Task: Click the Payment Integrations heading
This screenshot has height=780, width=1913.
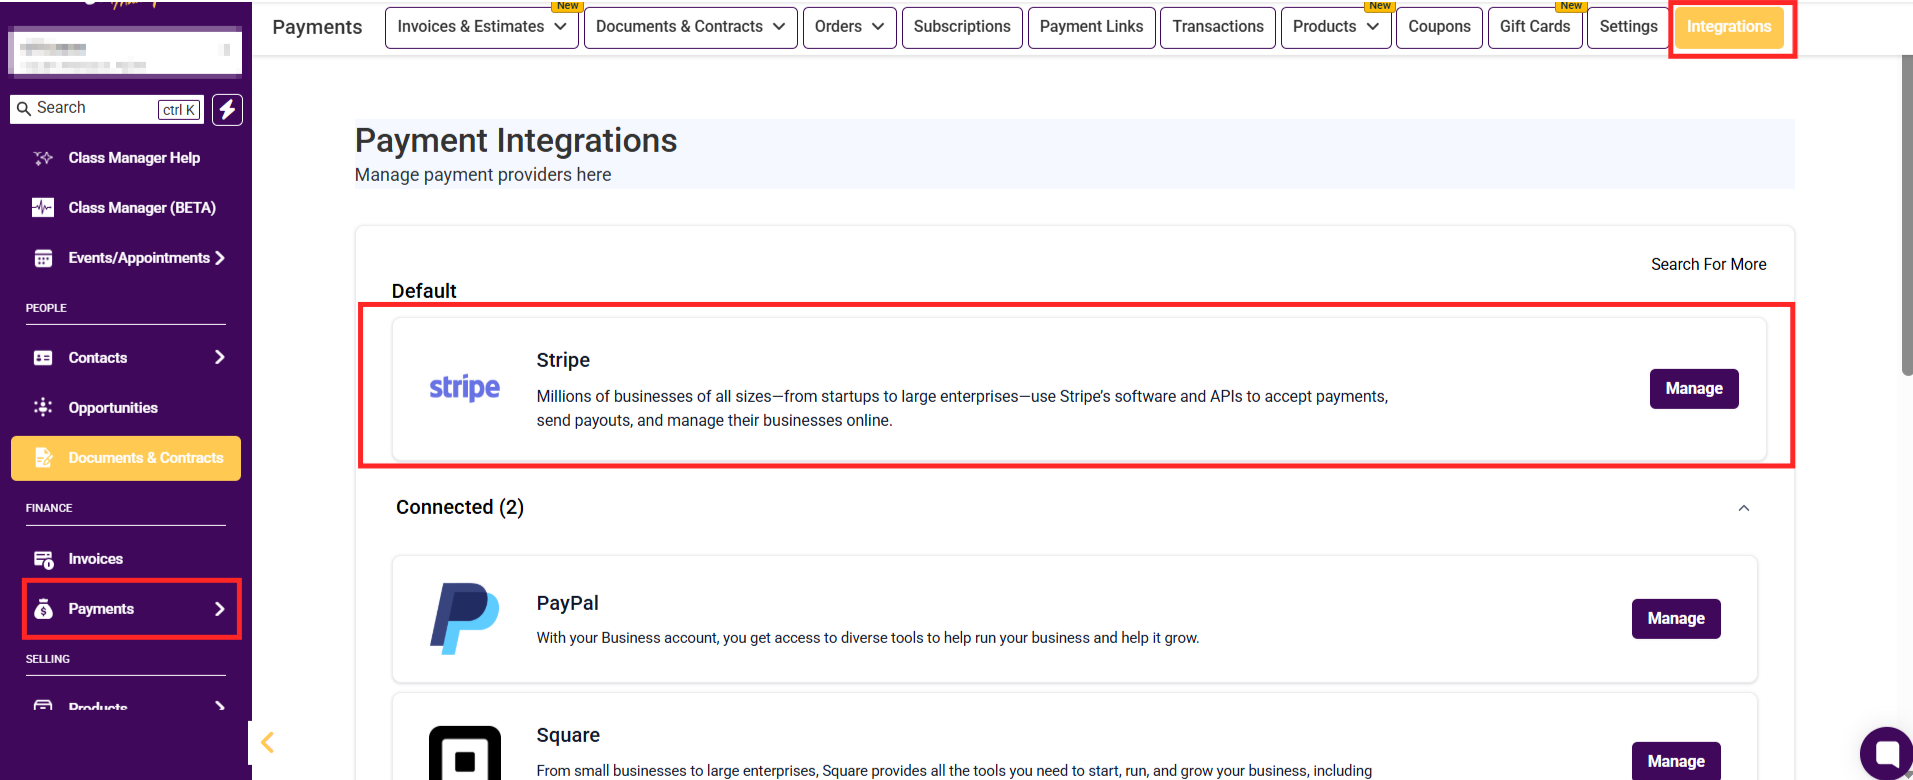Action: 516,141
